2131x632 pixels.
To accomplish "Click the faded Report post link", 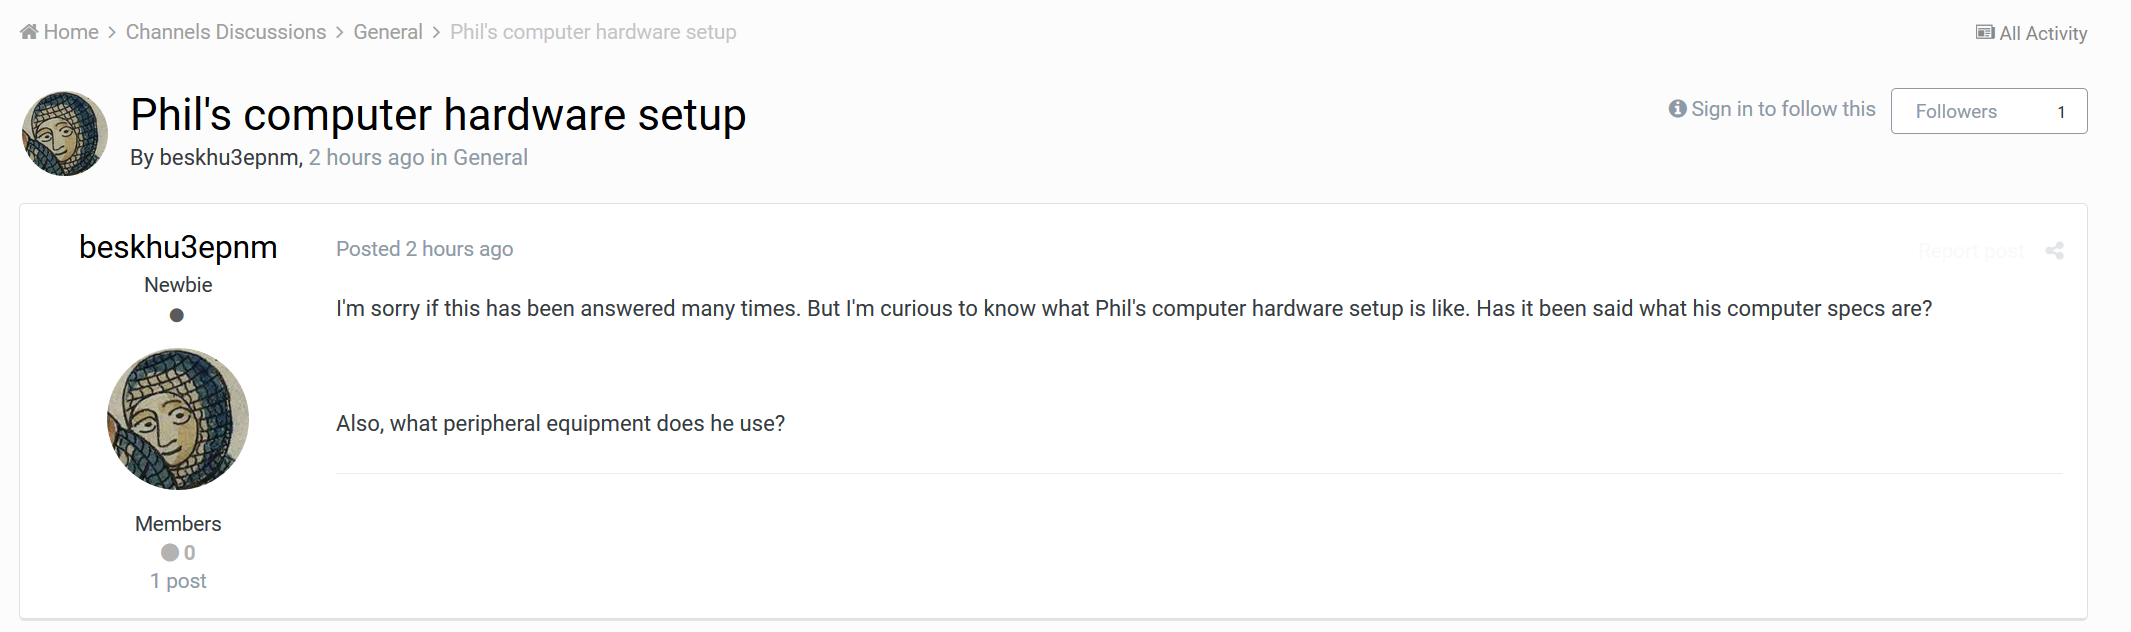I will tap(1971, 251).
